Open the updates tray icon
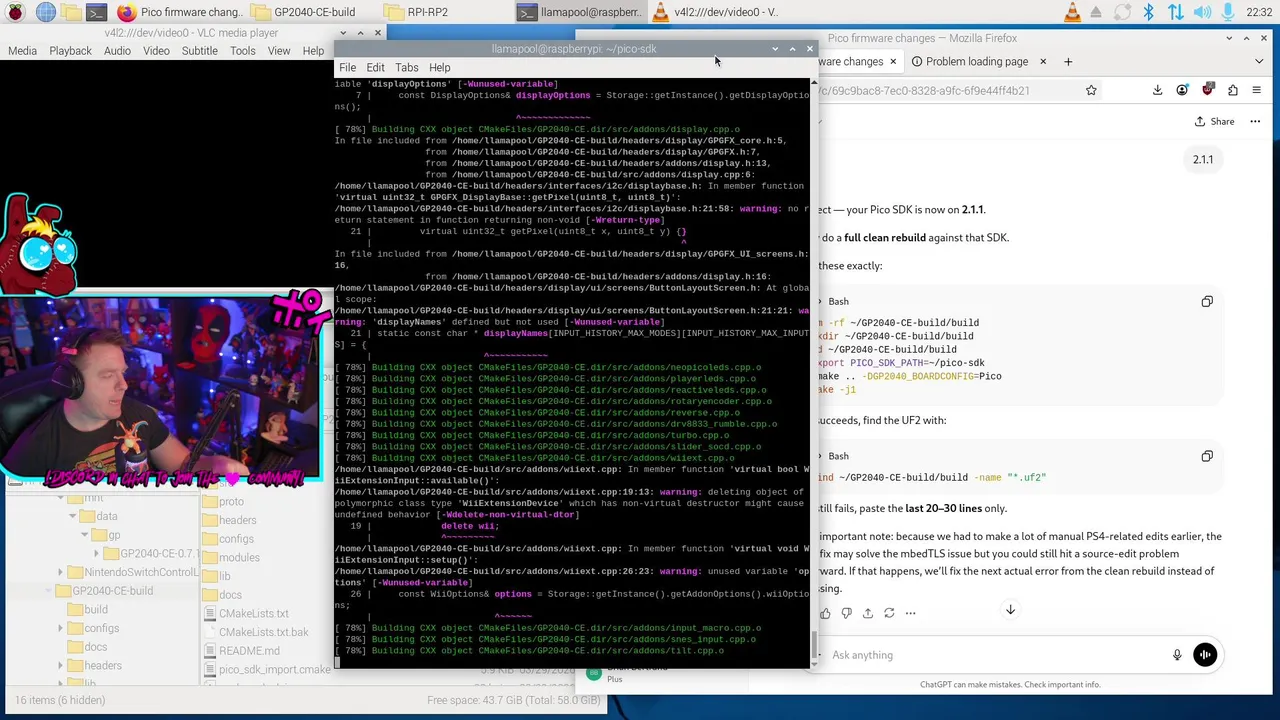The image size is (1280, 720). (1123, 12)
